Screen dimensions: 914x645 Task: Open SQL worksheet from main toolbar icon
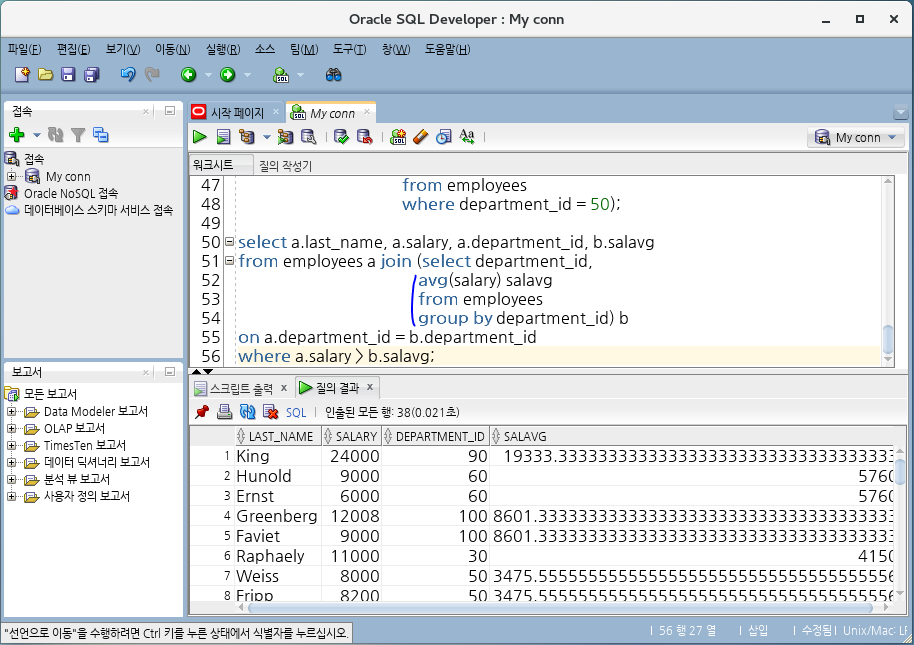pos(281,75)
